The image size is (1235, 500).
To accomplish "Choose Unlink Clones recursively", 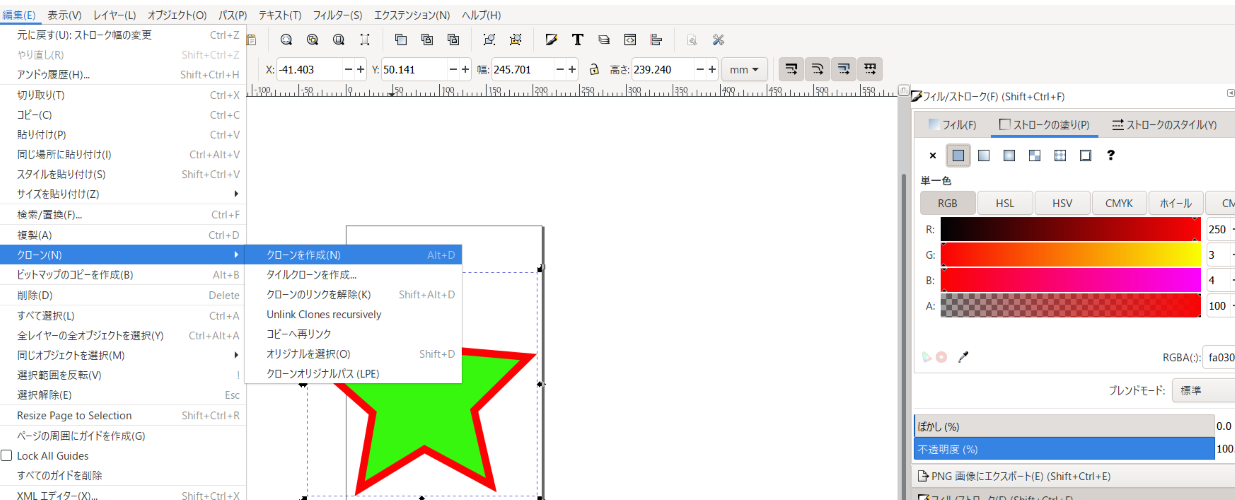I will point(354,314).
